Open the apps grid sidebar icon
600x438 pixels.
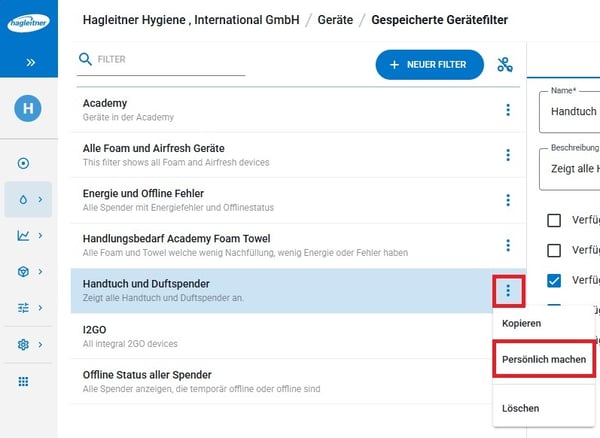[23, 381]
